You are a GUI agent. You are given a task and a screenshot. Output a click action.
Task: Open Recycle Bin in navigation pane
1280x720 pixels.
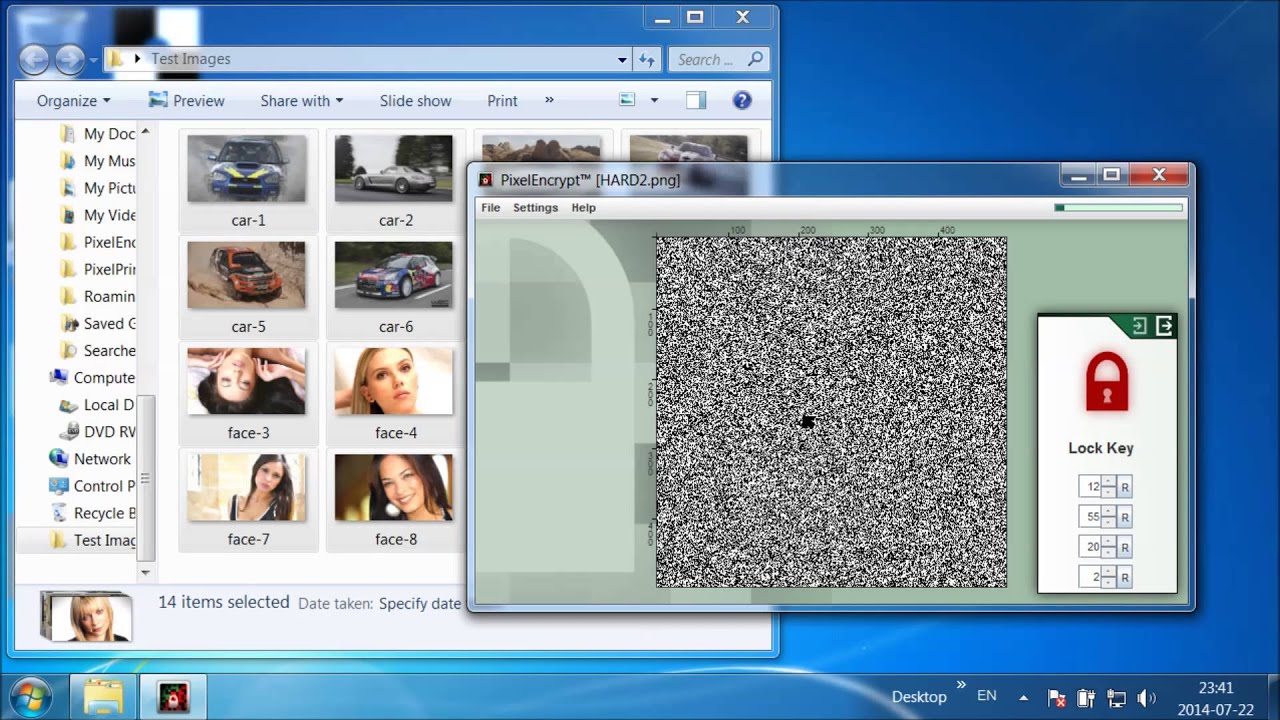(92, 513)
